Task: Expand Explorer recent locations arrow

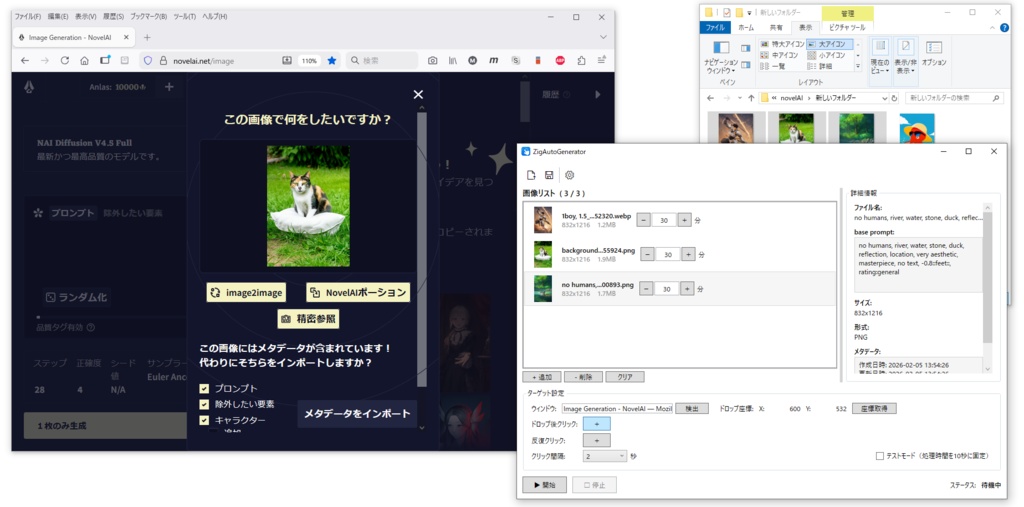Action: pos(740,98)
